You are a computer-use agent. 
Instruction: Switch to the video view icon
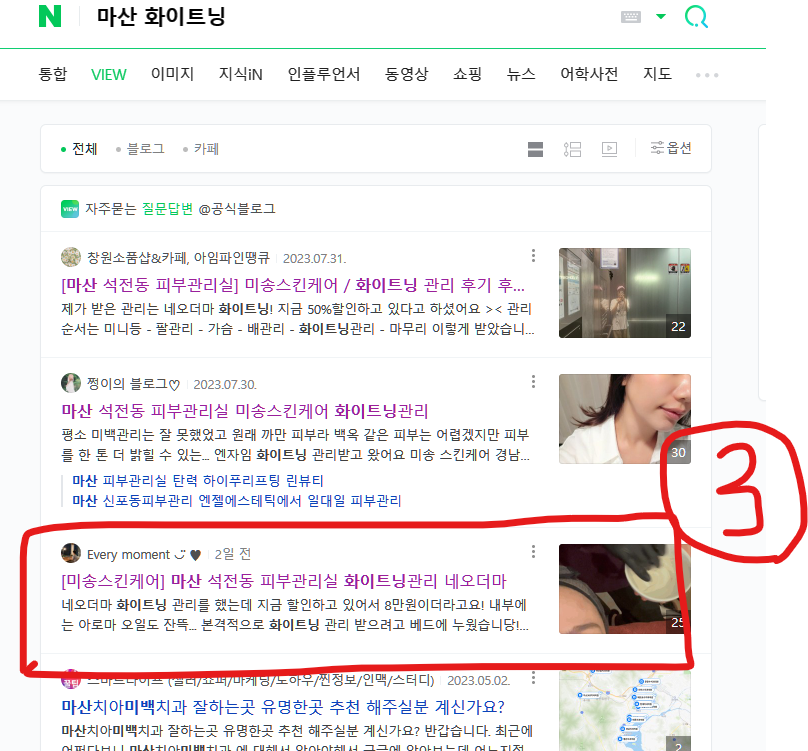coord(610,149)
